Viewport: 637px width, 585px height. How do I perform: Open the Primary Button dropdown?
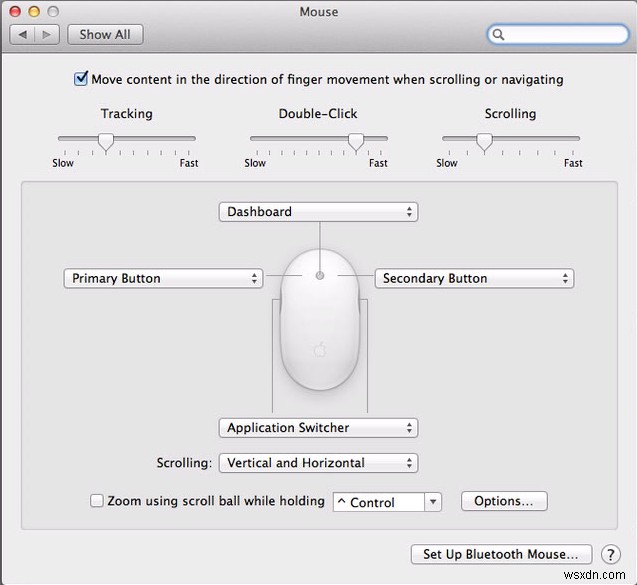tap(163, 278)
